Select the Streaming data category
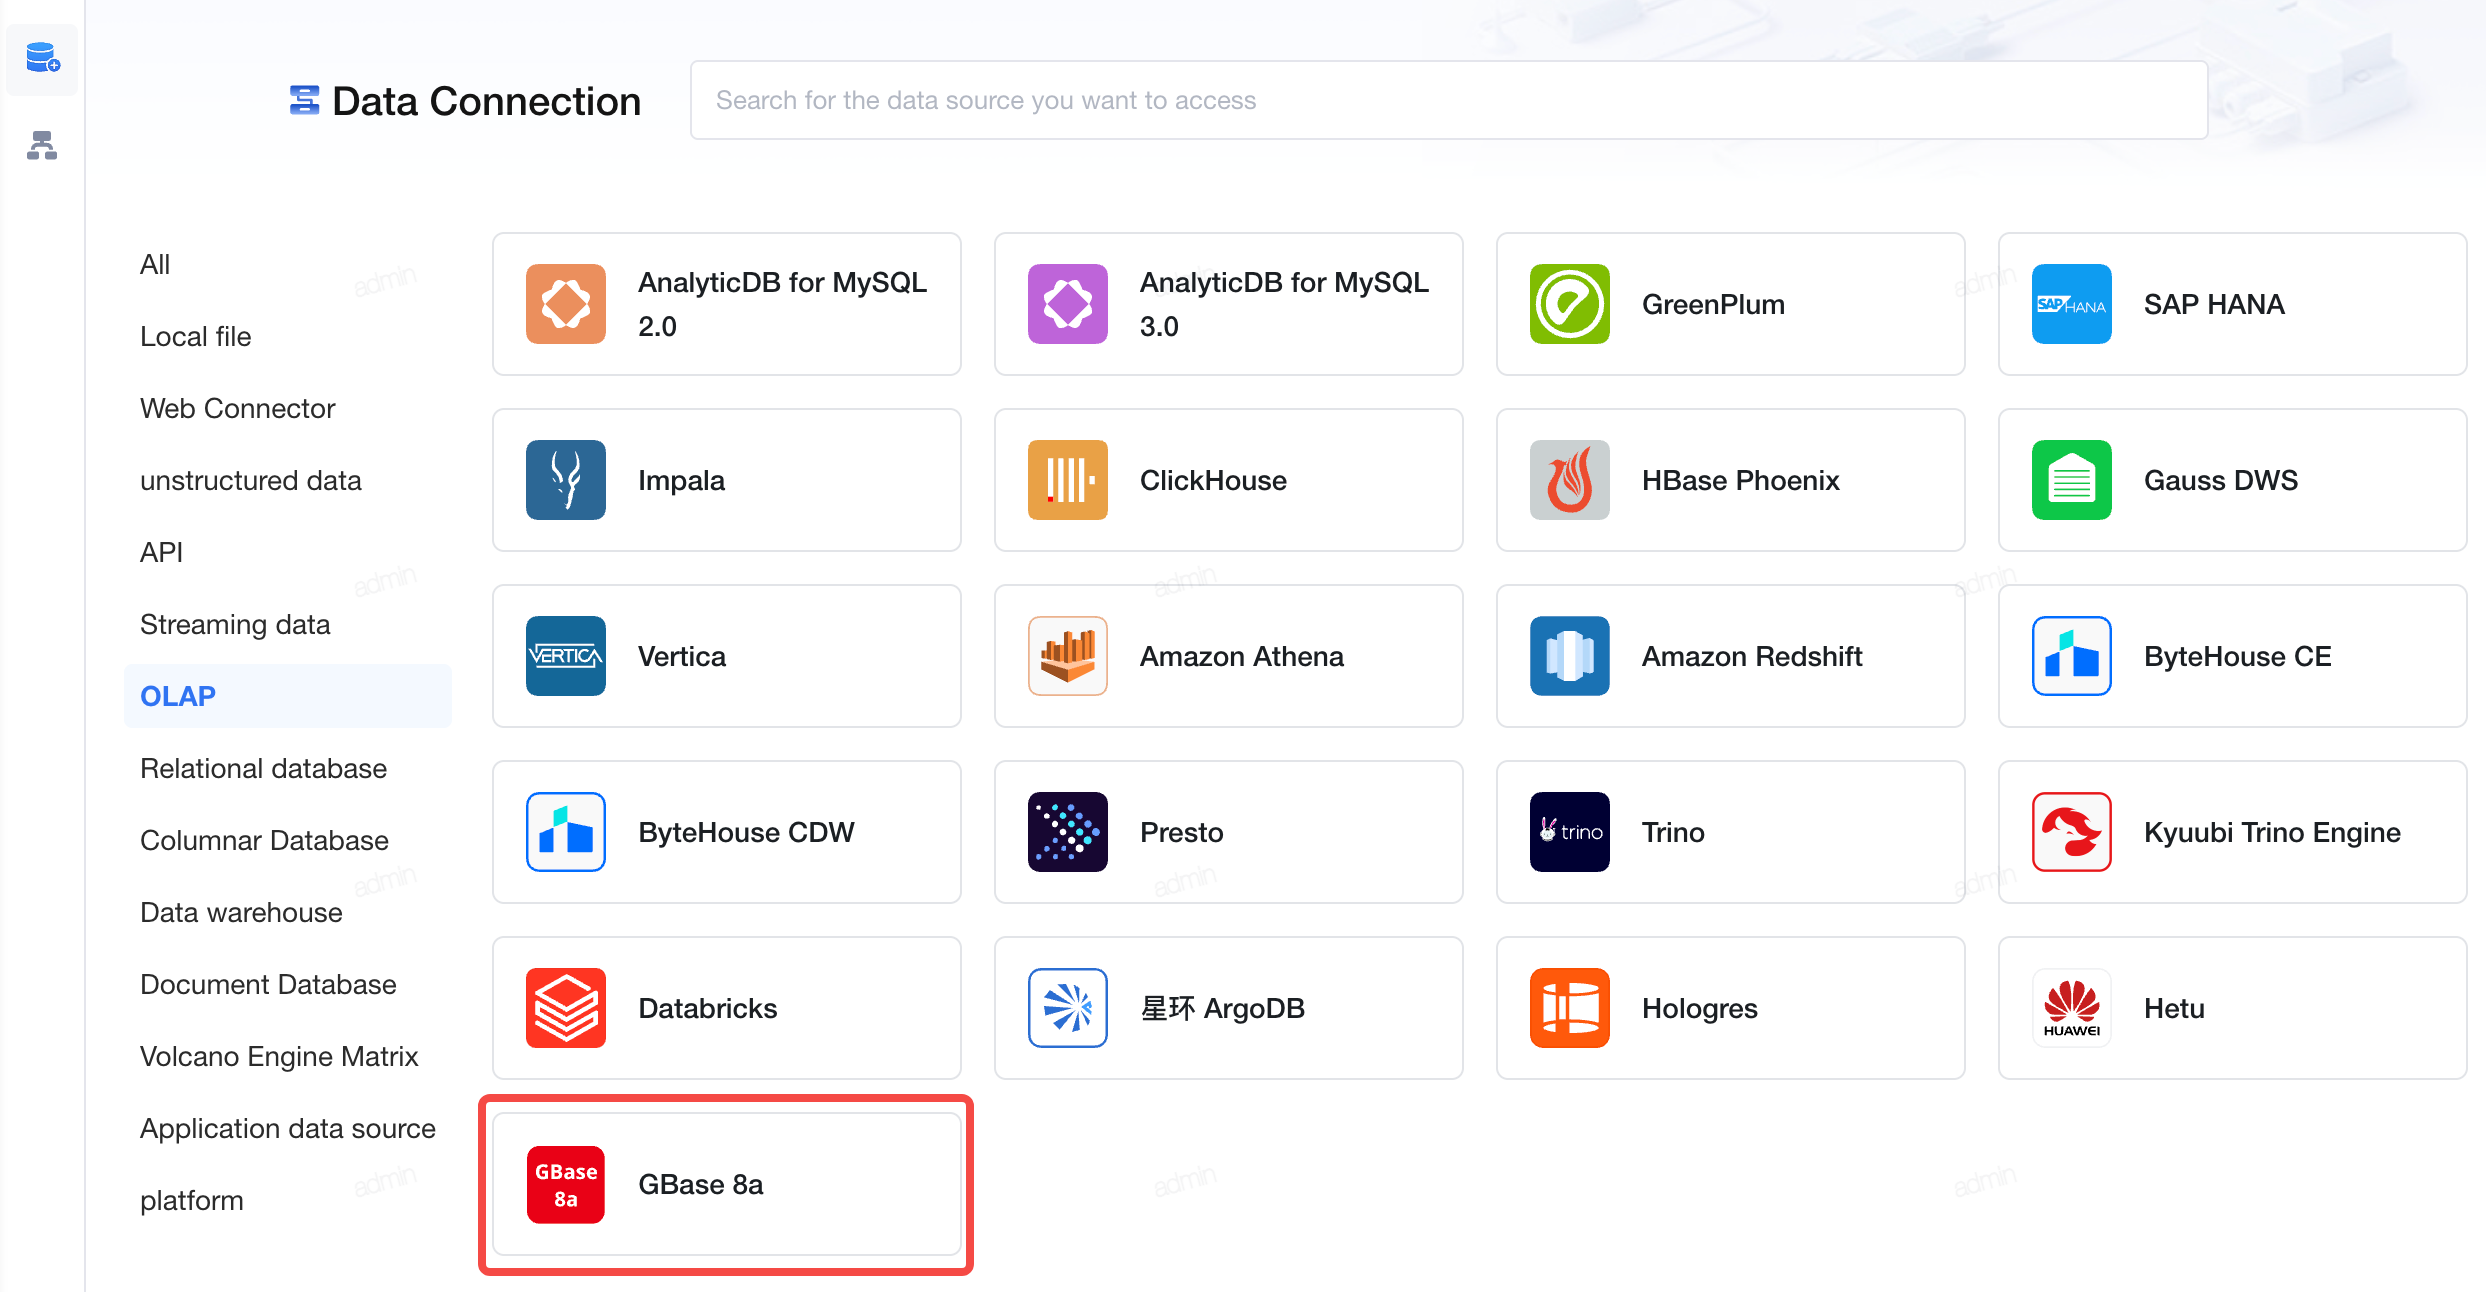This screenshot has width=2486, height=1292. click(235, 624)
